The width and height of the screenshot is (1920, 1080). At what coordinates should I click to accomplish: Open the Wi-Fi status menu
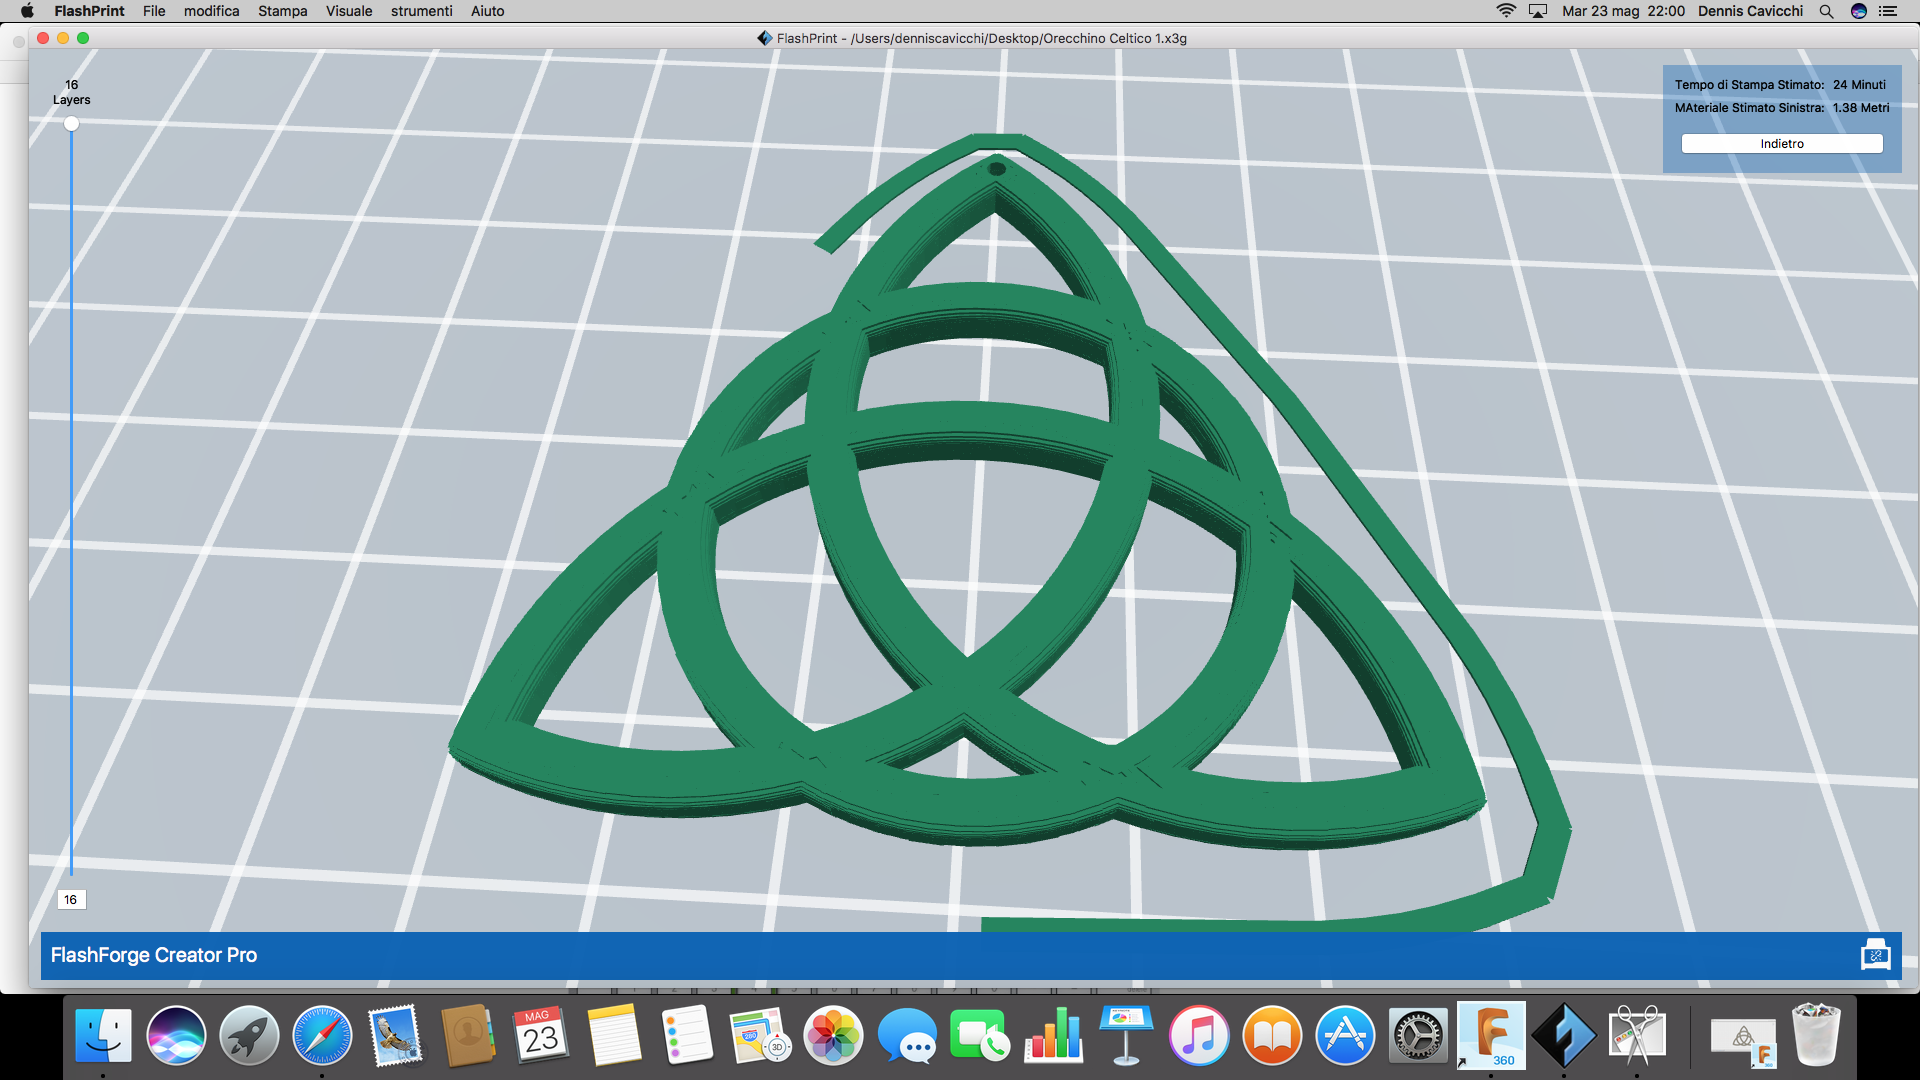(x=1505, y=11)
